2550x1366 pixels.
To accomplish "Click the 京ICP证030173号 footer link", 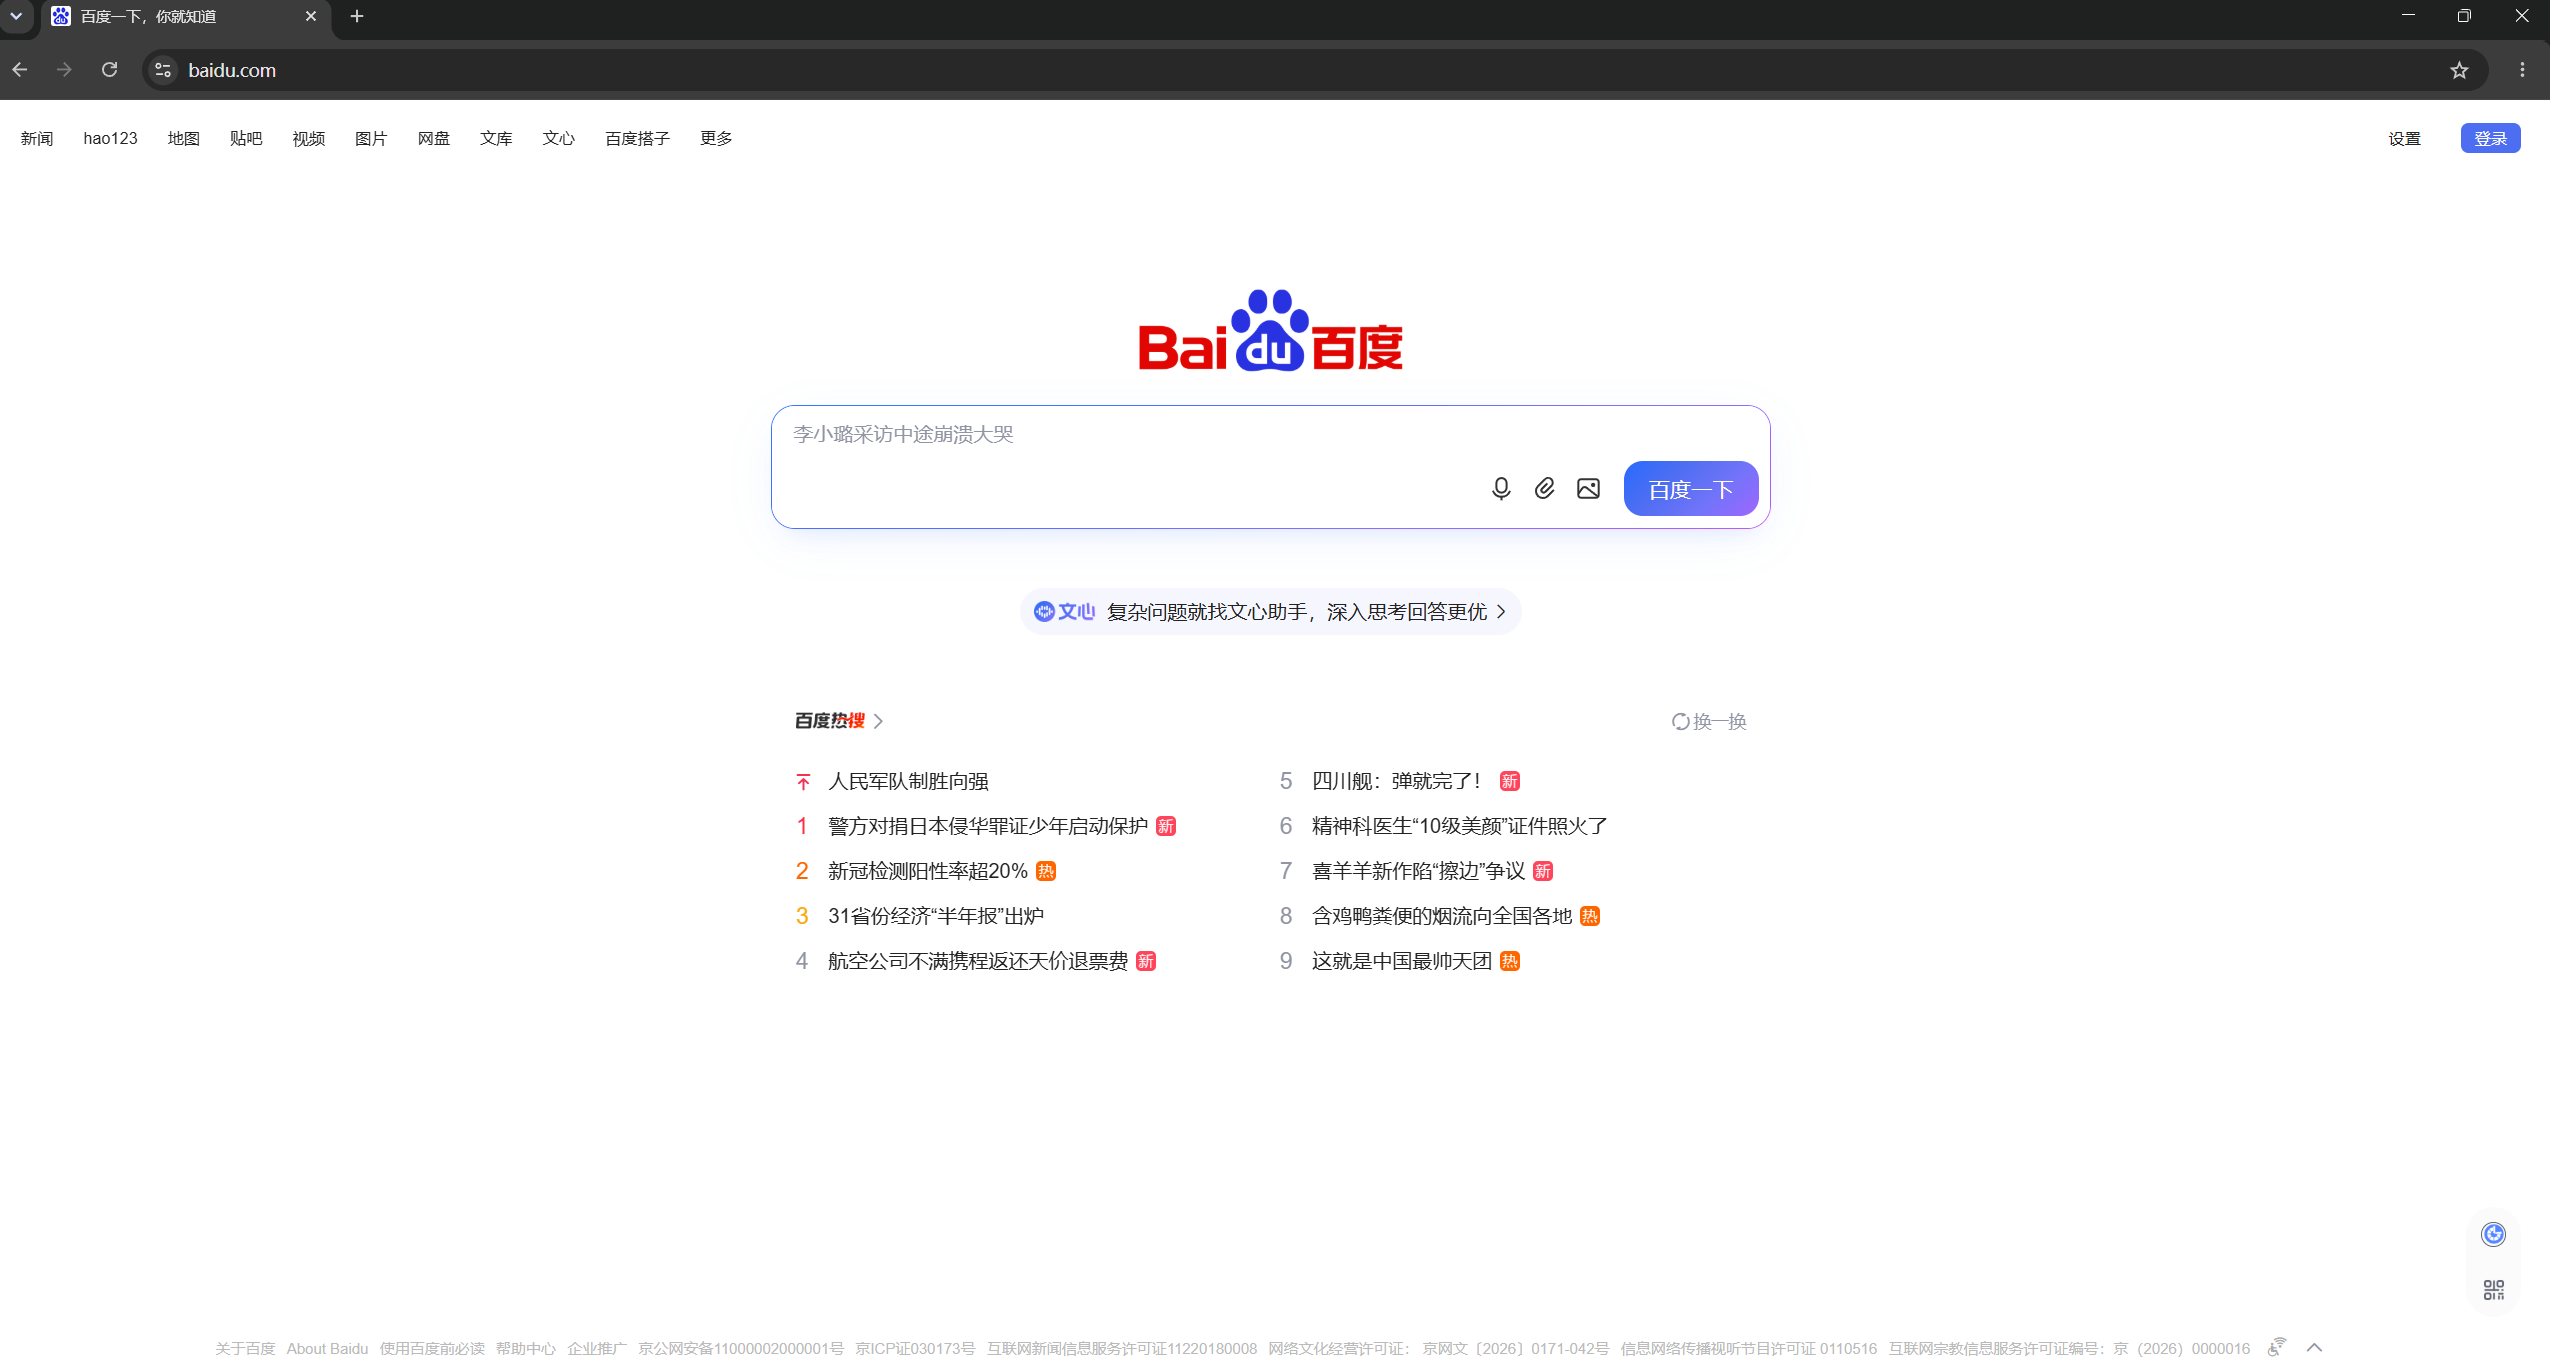I will (915, 1348).
